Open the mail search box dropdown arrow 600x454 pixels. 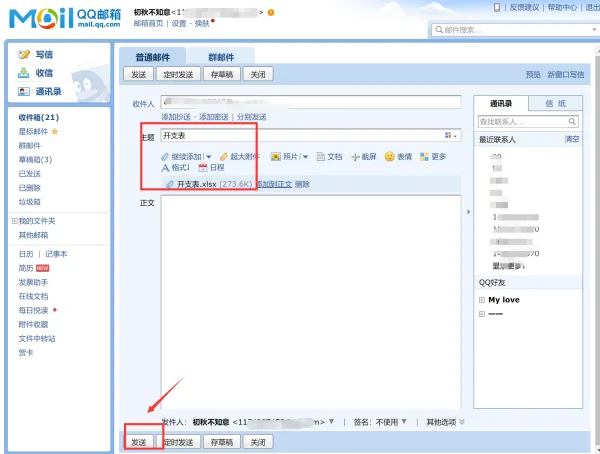pos(594,29)
